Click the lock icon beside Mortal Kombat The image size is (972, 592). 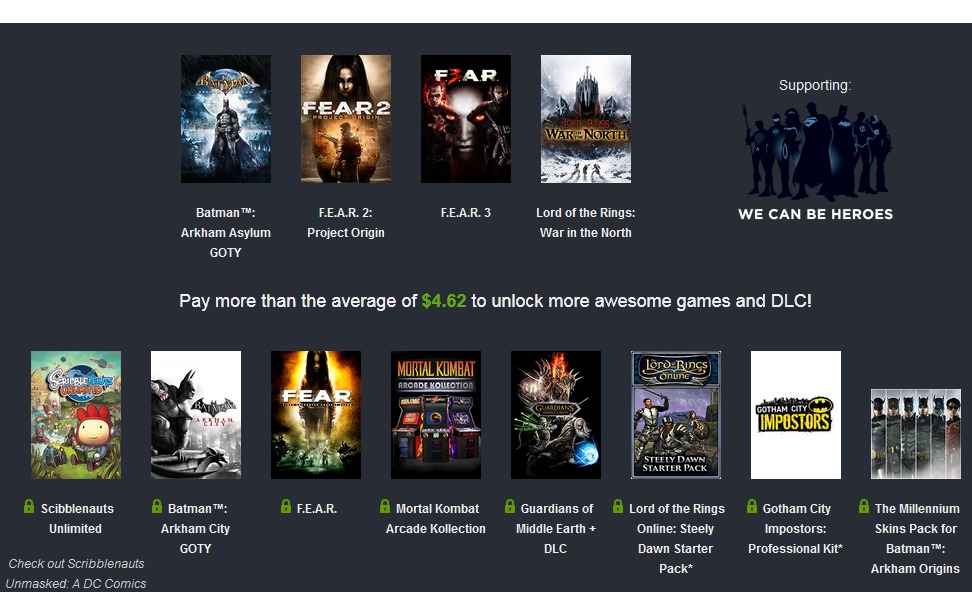(x=385, y=506)
